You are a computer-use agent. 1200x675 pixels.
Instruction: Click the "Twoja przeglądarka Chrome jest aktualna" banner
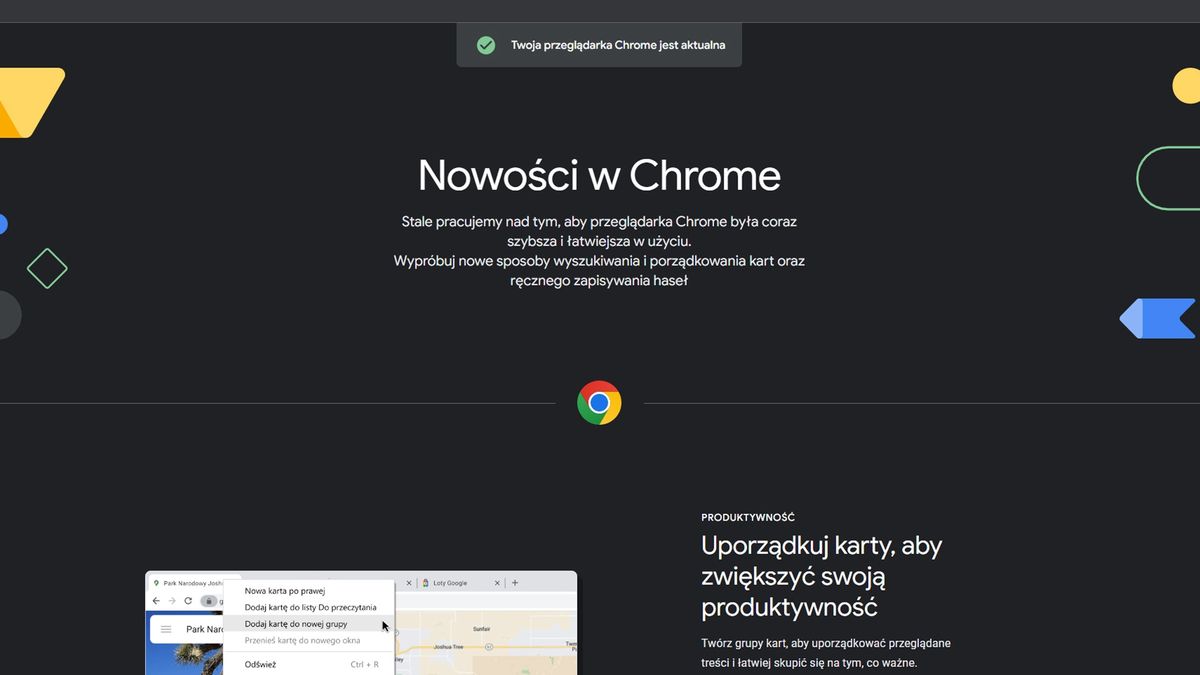(599, 44)
